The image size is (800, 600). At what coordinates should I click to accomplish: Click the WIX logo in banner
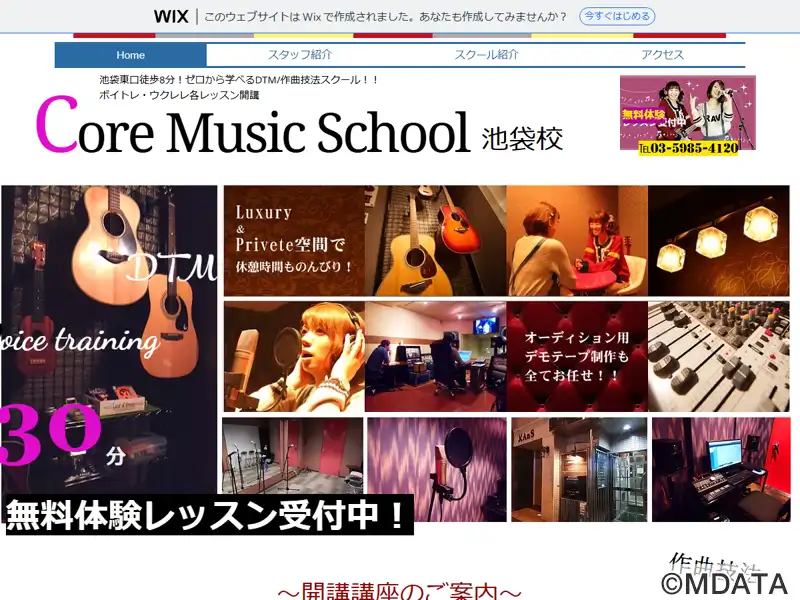coord(171,17)
